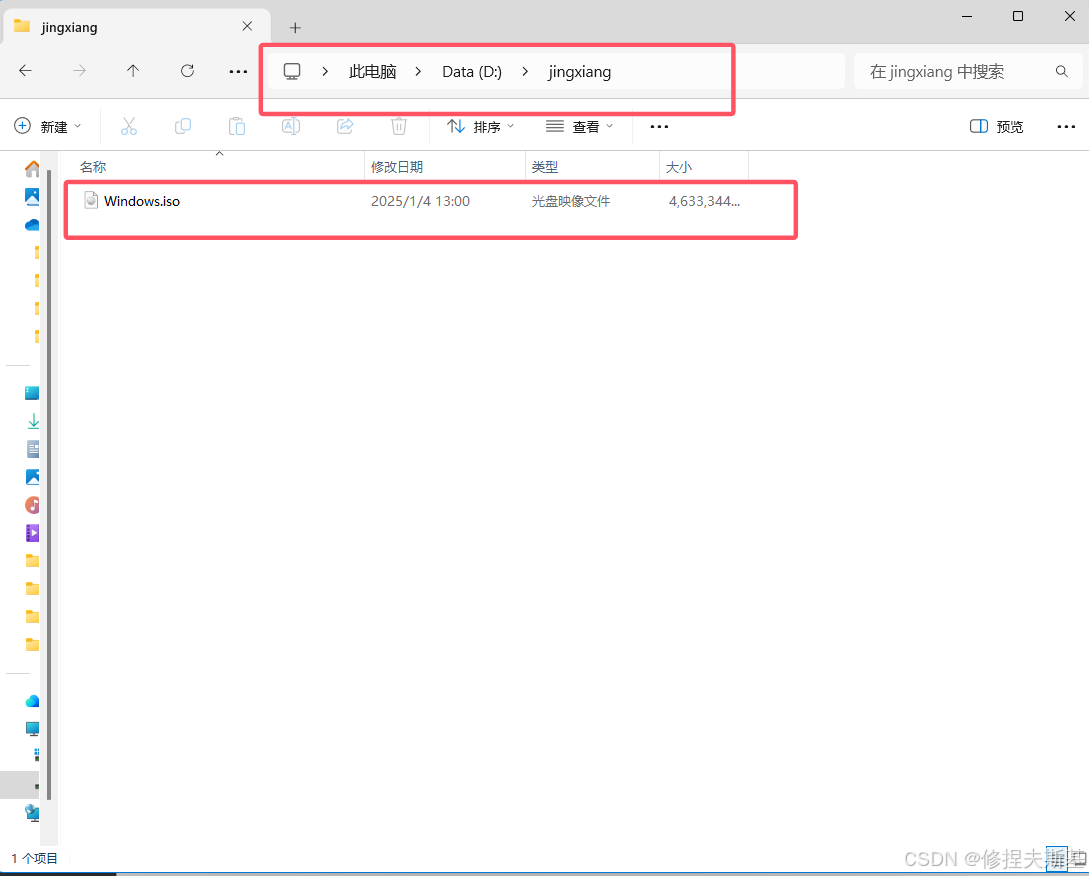Open the 查看 view dropdown
The image size is (1089, 876).
point(580,126)
